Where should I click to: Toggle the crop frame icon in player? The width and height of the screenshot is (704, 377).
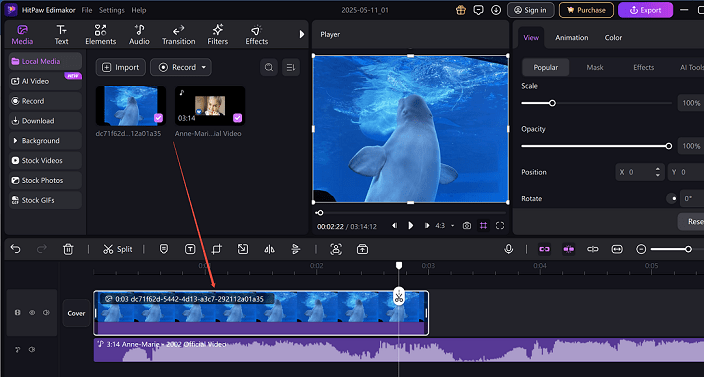(x=483, y=226)
